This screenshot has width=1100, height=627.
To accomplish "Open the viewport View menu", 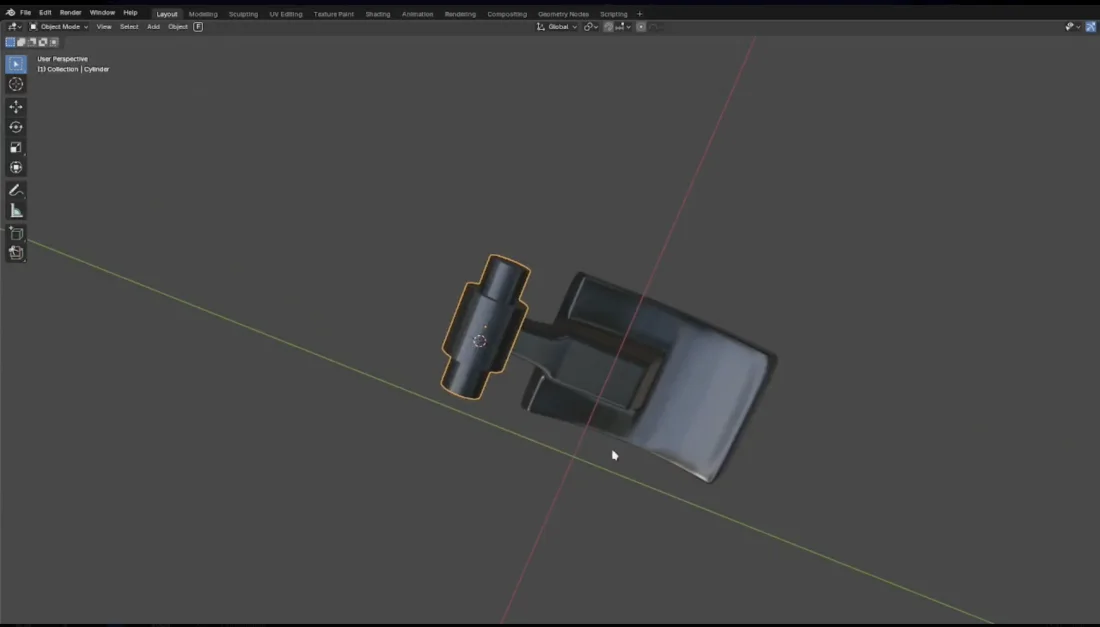I will (104, 27).
